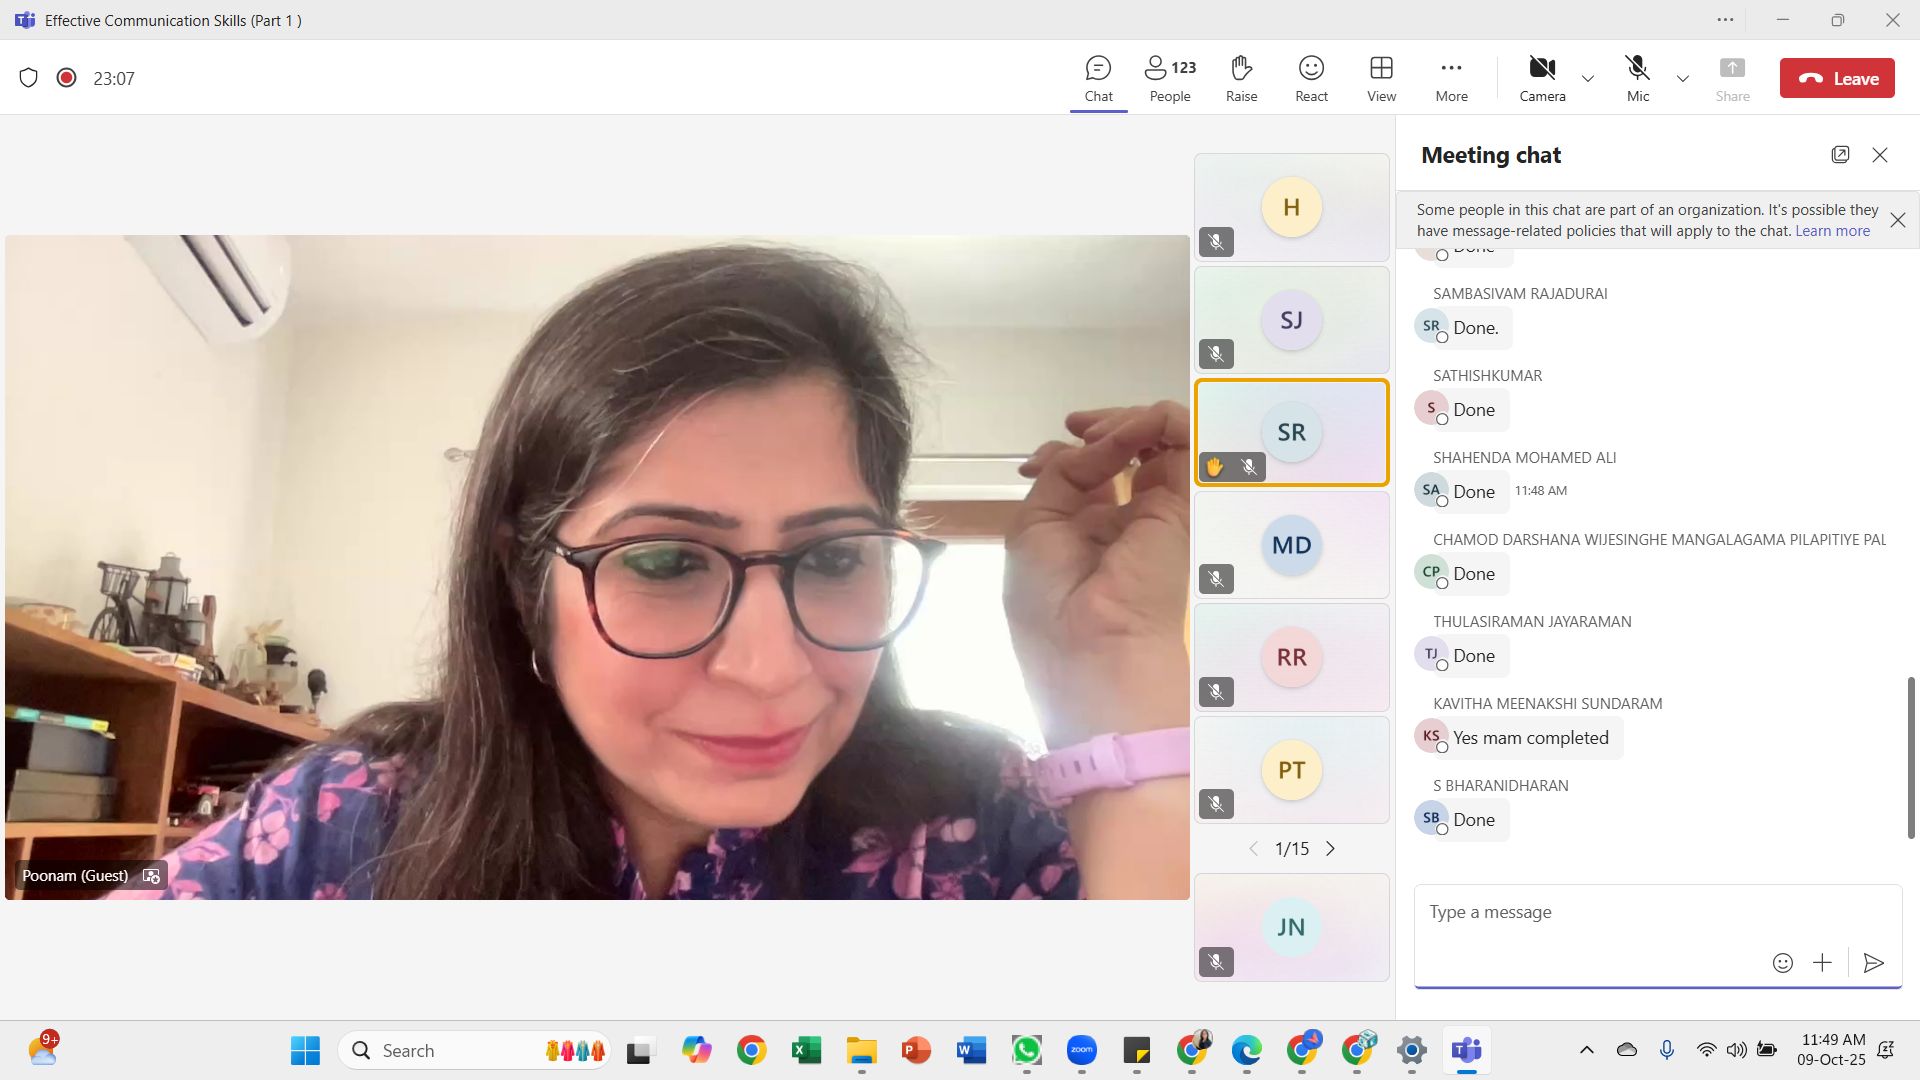Image resolution: width=1920 pixels, height=1080 pixels.
Task: Leave the meeting
Action: click(1837, 78)
